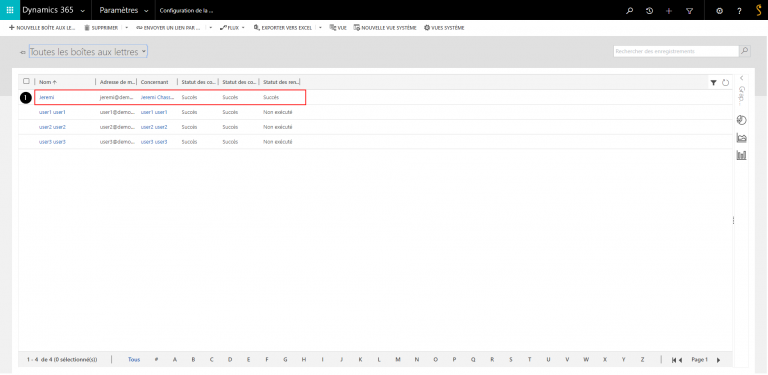Viewport: 768px width, 375px height.
Task: Click Vues système command
Action: click(444, 28)
